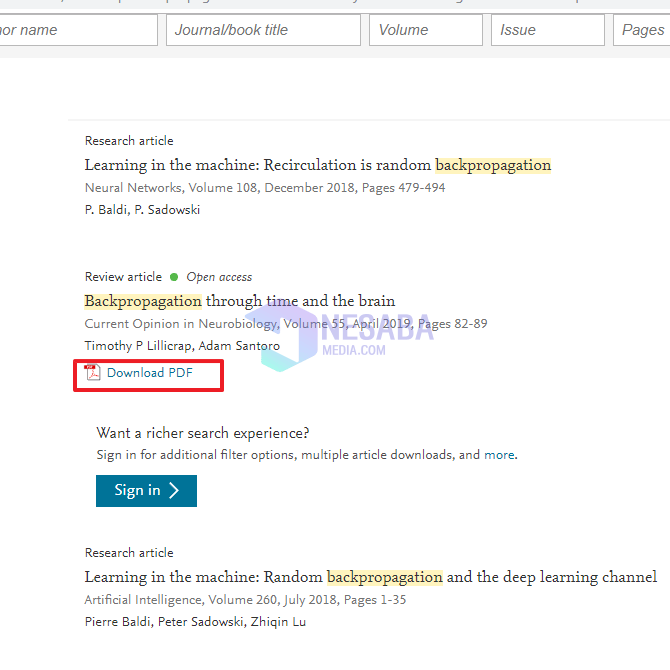Focus the Volume input field
The width and height of the screenshot is (670, 670).
(426, 30)
